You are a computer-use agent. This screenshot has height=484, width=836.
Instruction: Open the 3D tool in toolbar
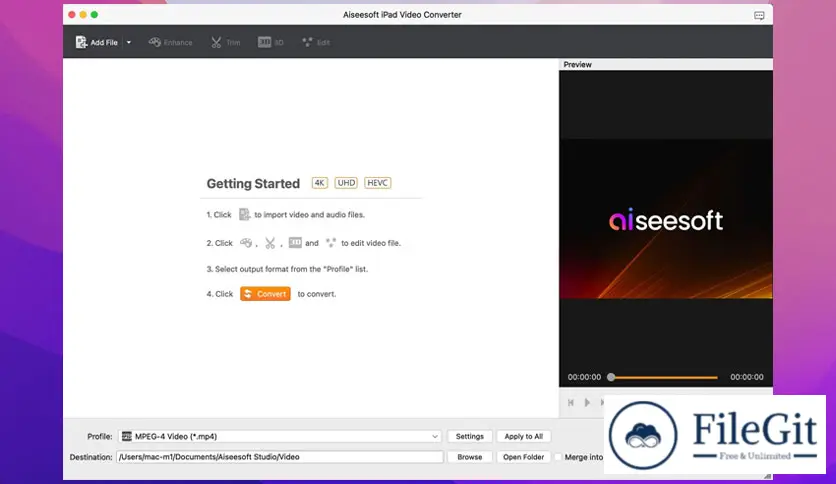(271, 42)
